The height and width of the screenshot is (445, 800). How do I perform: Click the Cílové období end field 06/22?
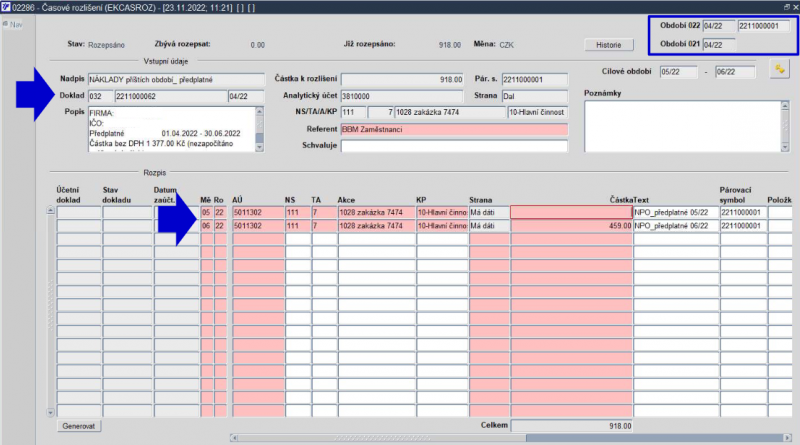click(735, 72)
